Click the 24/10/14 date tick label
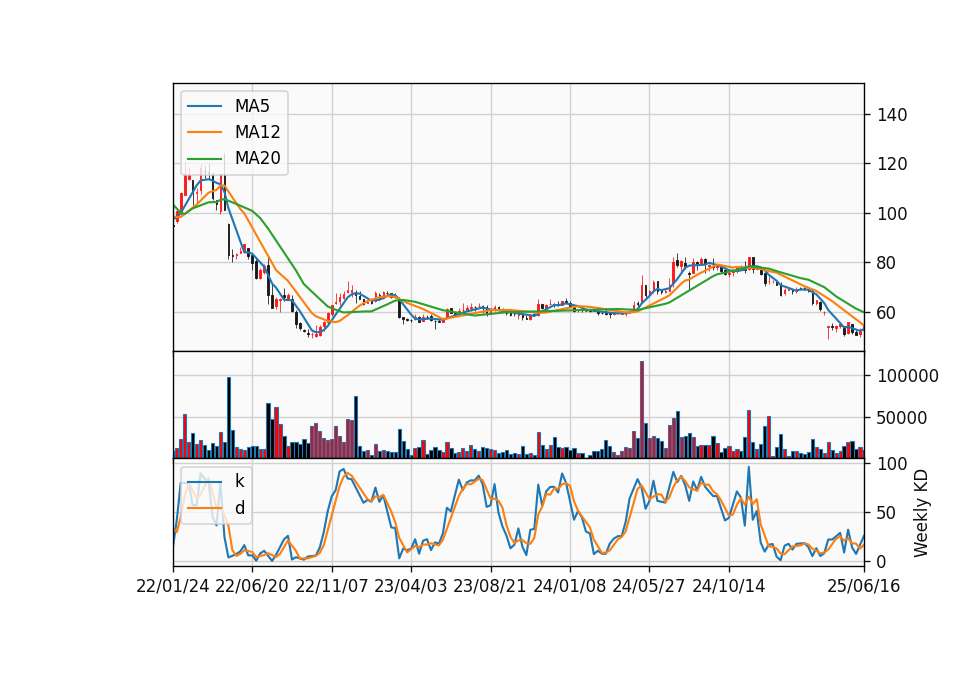Screen dimensions: 960x690 point(729,586)
